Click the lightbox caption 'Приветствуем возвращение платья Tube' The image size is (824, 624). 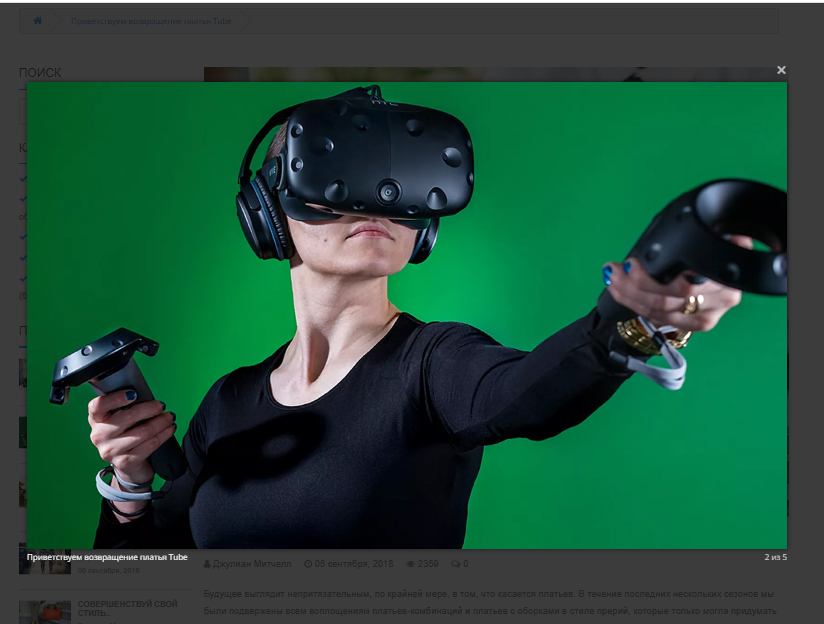coord(107,557)
